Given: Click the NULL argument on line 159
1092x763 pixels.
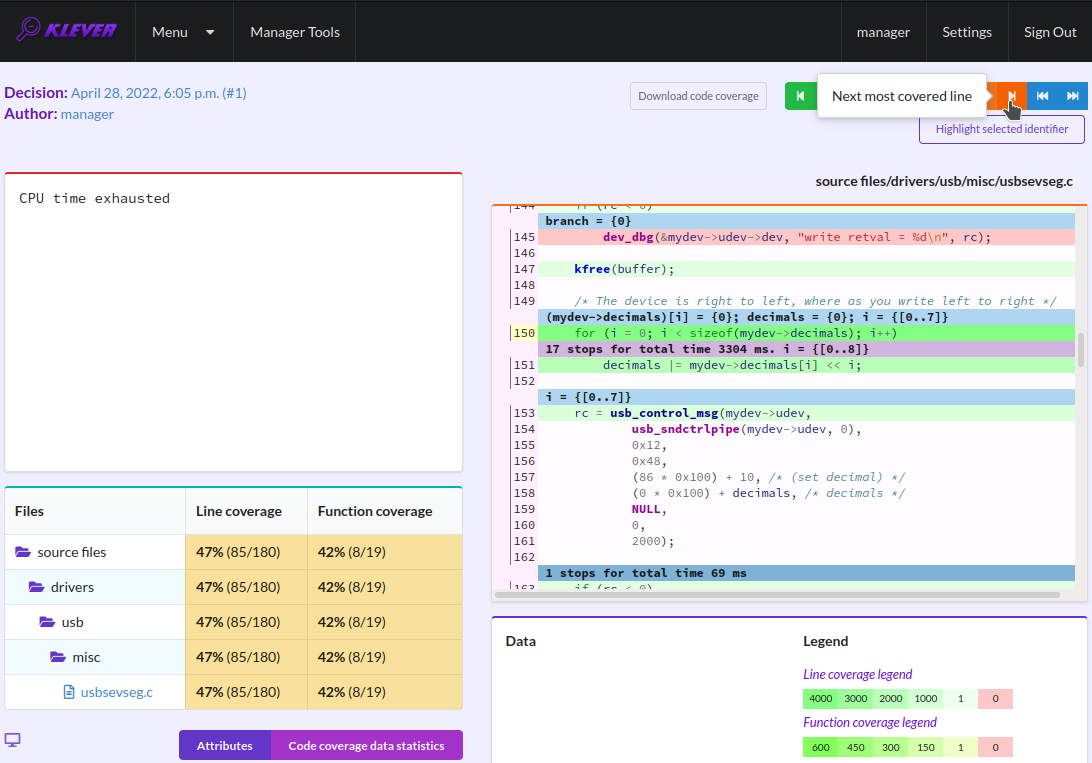Looking at the screenshot, I should point(646,509).
